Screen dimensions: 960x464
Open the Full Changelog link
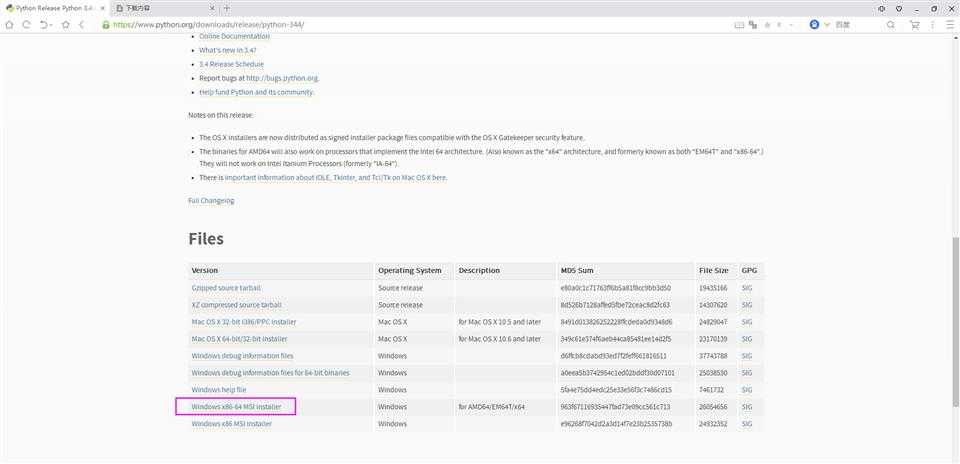point(211,201)
